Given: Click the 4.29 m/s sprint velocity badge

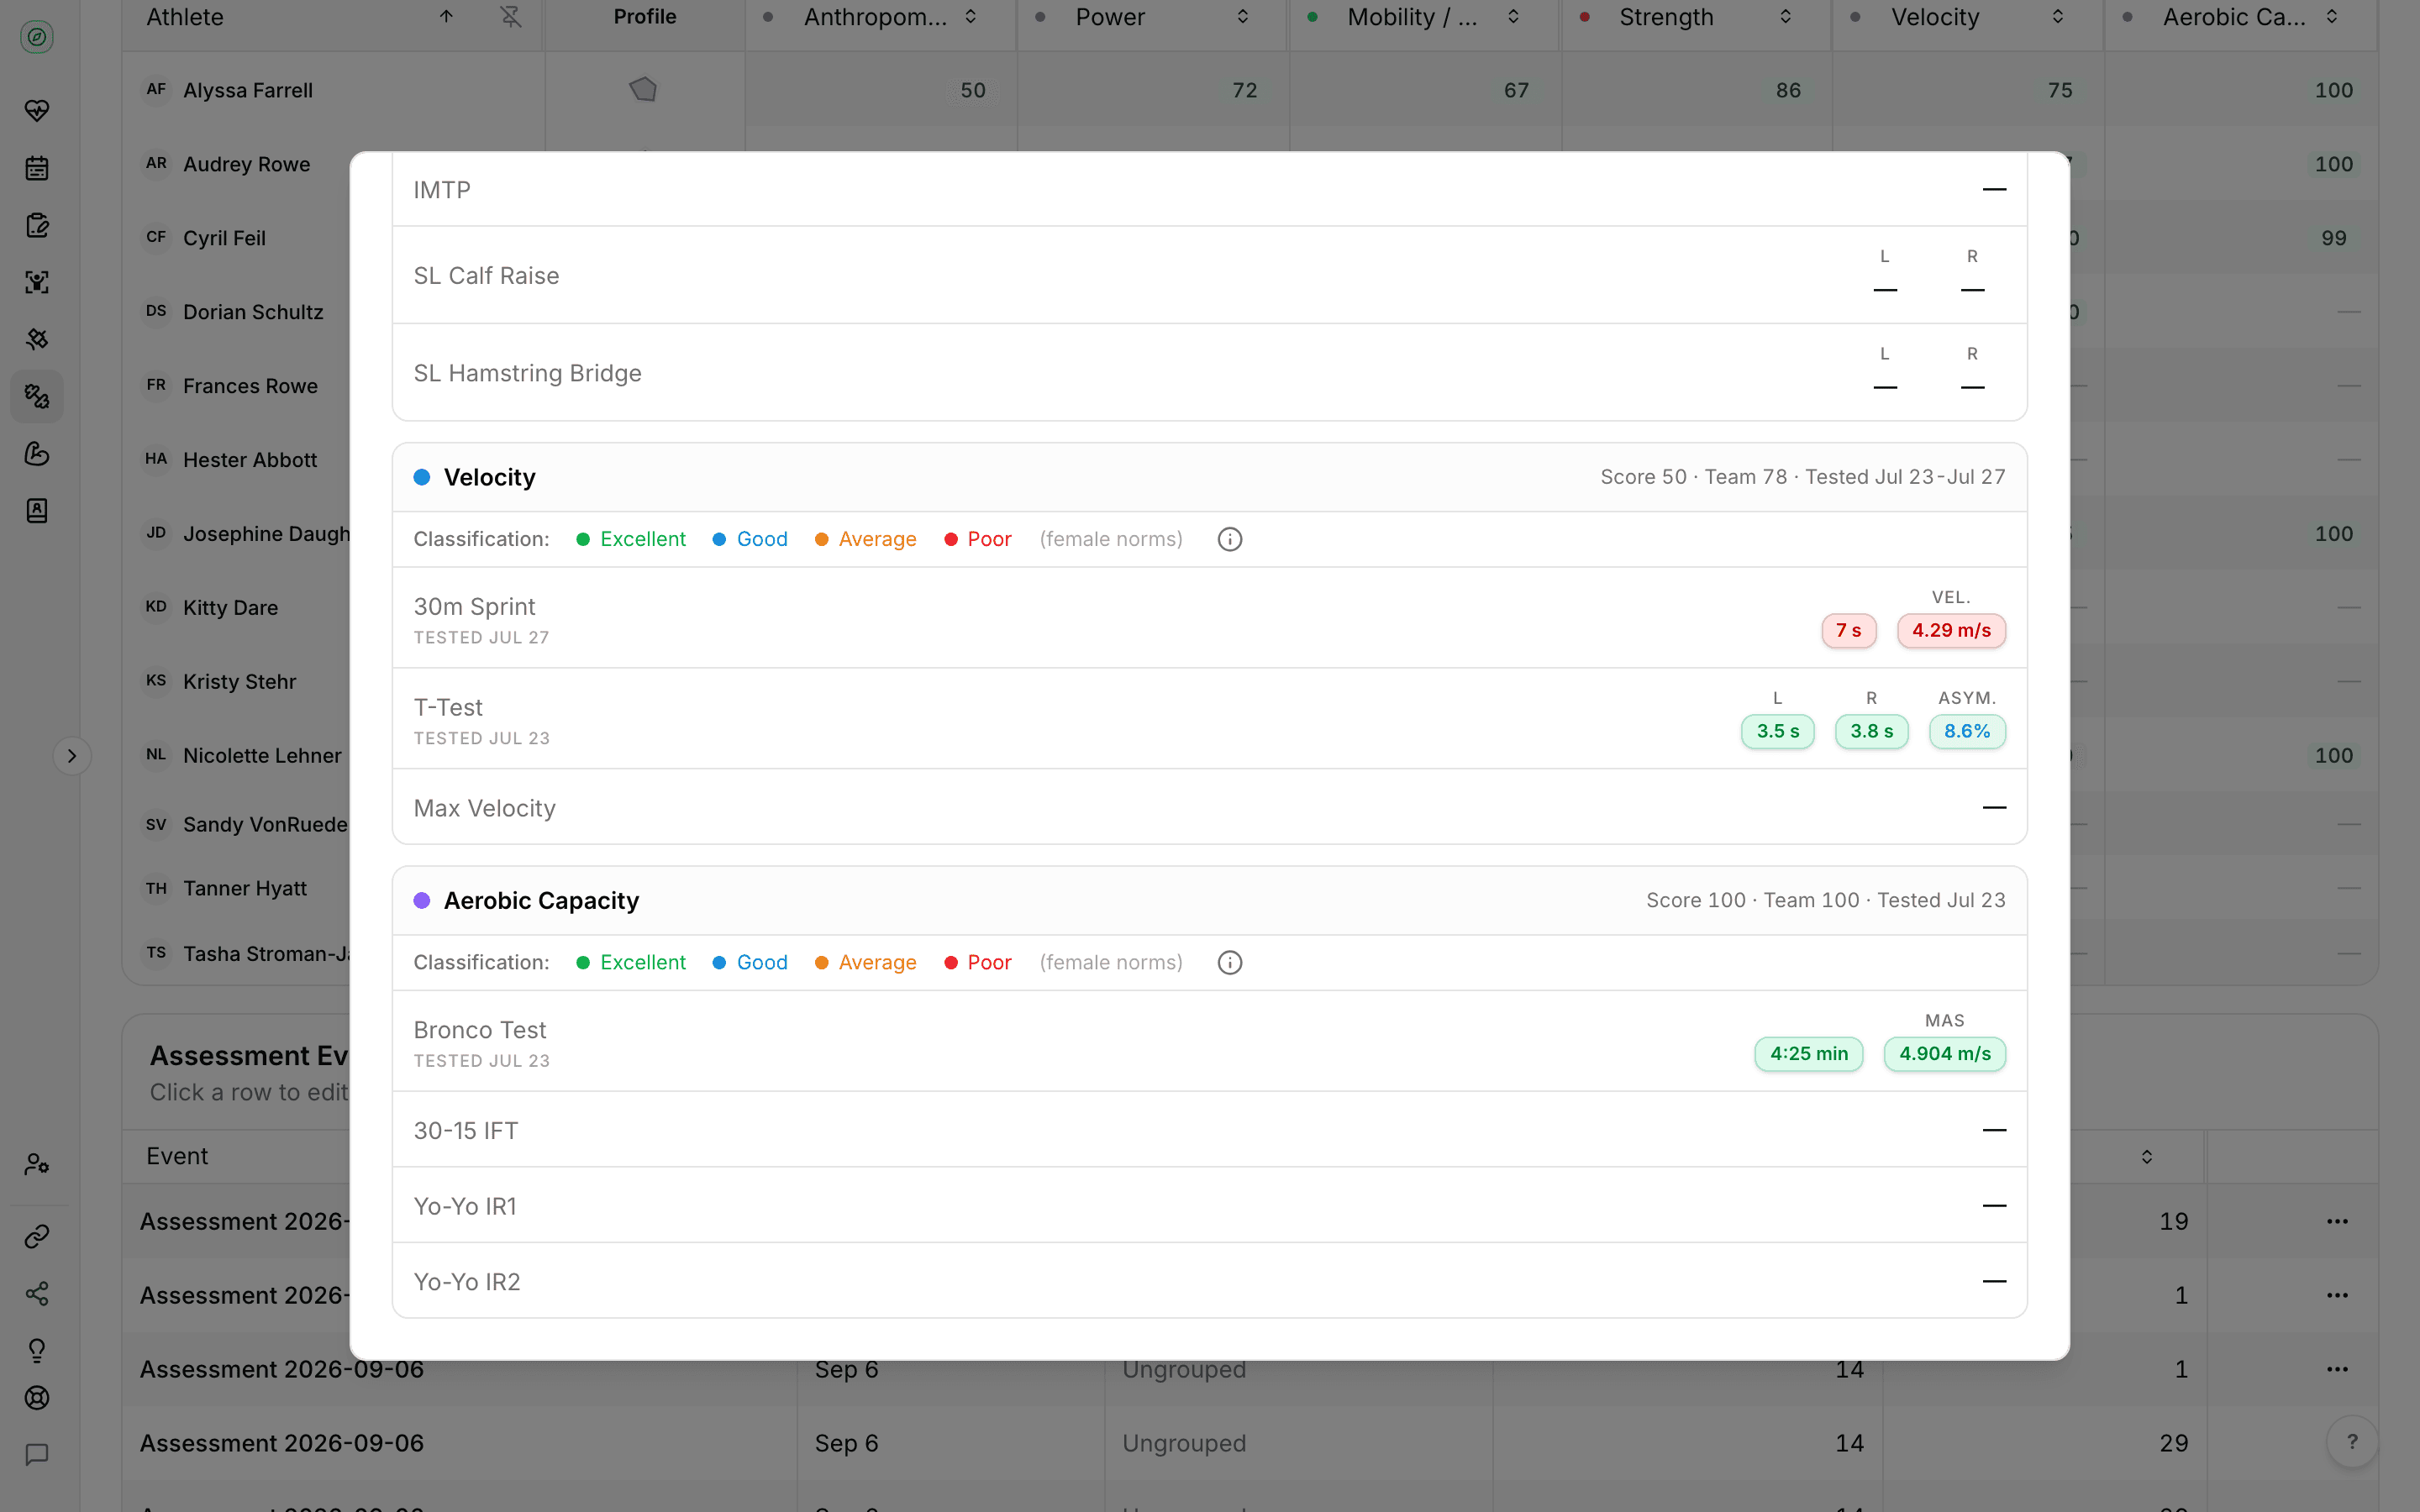Looking at the screenshot, I should pos(1951,631).
